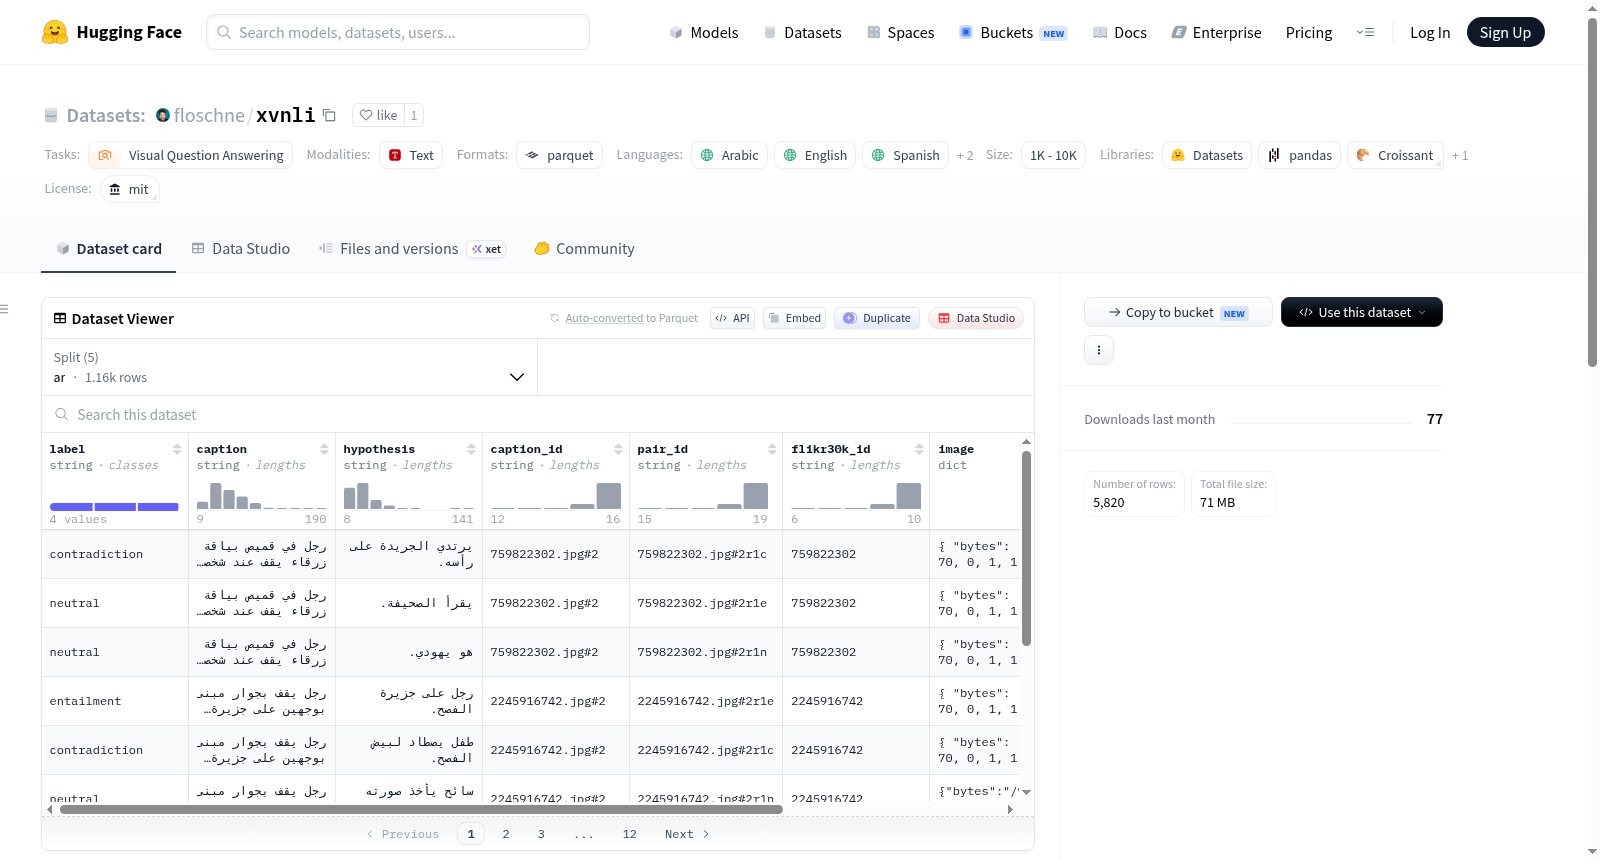Switch to the Data Studio tab
Screen dimensions: 1600x861
click(241, 249)
